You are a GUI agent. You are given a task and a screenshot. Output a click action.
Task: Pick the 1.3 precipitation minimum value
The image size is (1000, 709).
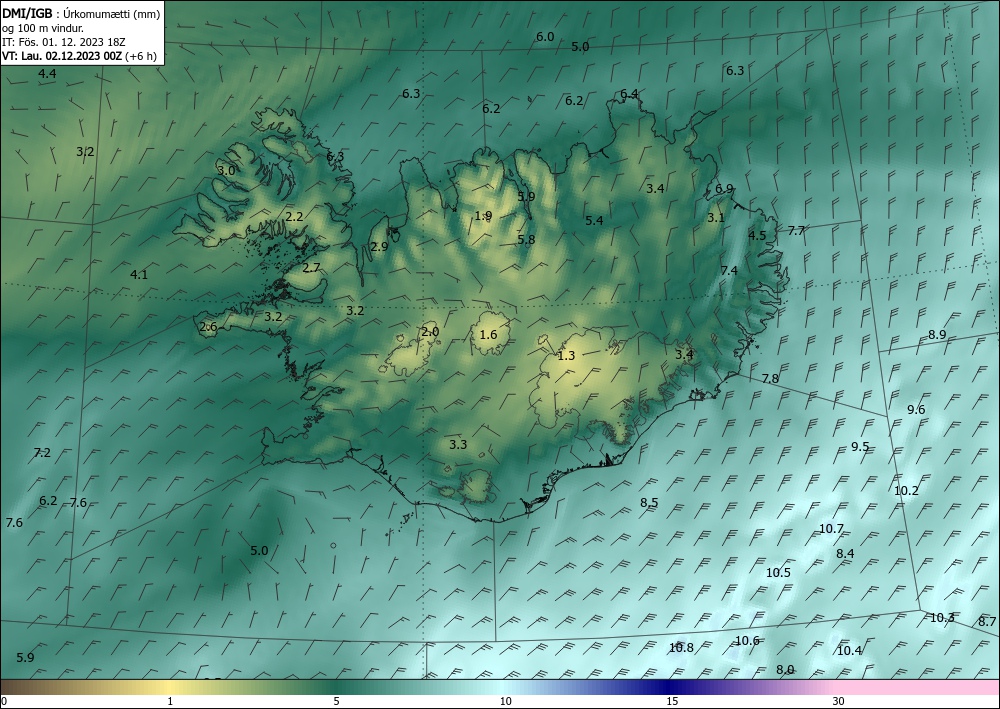pos(566,356)
